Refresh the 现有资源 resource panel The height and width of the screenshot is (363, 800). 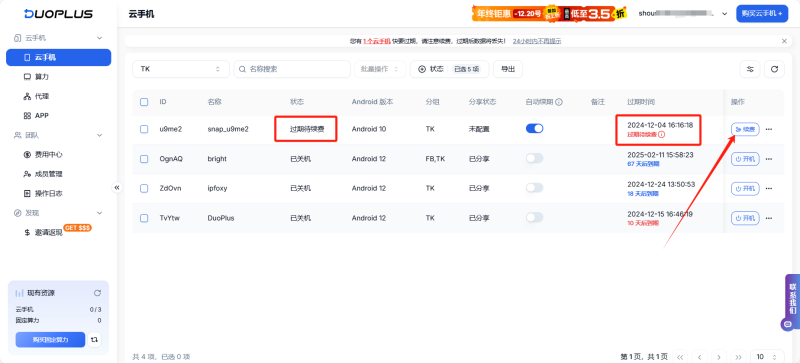(97, 293)
